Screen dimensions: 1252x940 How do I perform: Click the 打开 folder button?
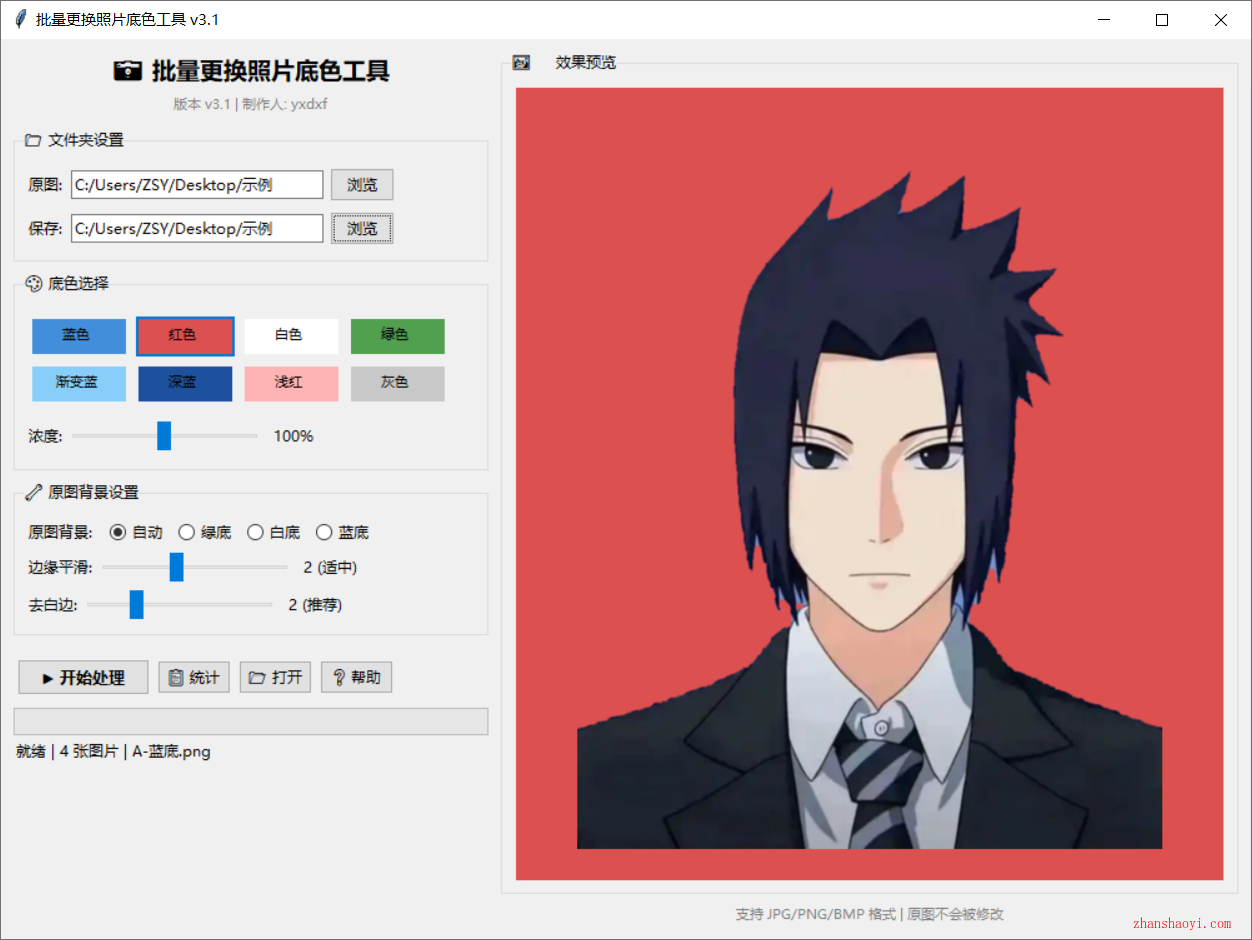275,677
